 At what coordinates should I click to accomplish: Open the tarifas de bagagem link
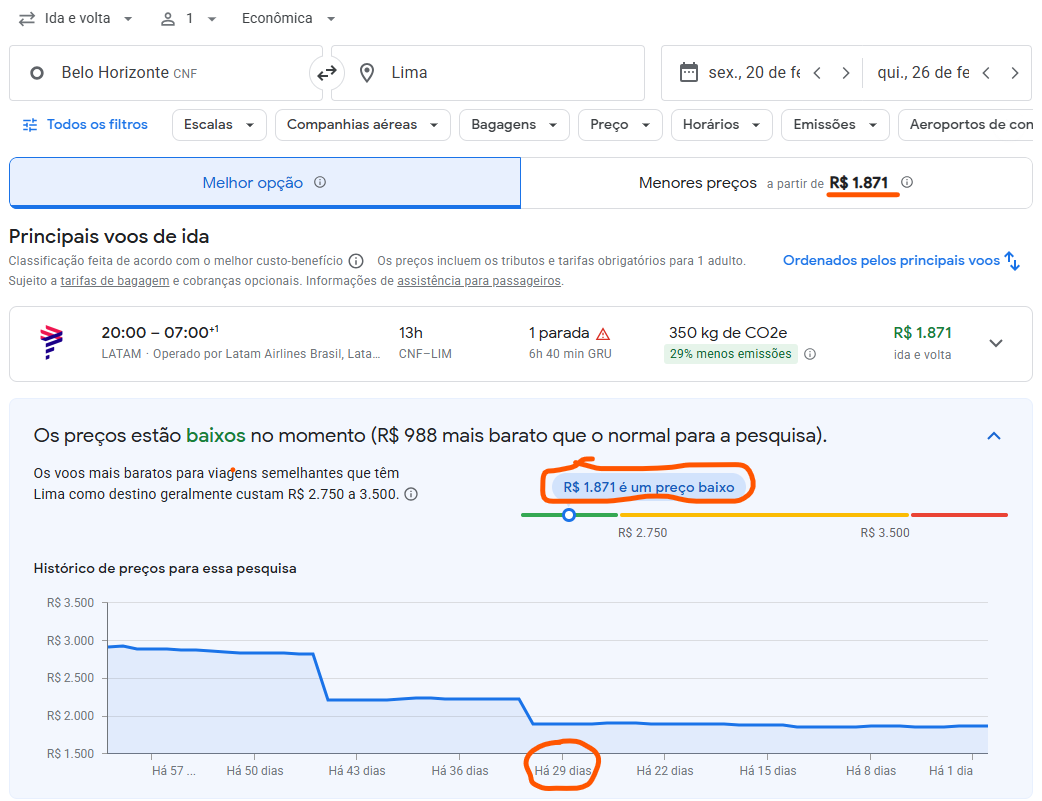[115, 281]
